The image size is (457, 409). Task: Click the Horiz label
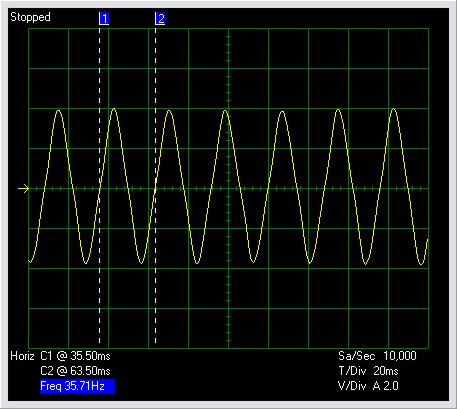pos(22,356)
